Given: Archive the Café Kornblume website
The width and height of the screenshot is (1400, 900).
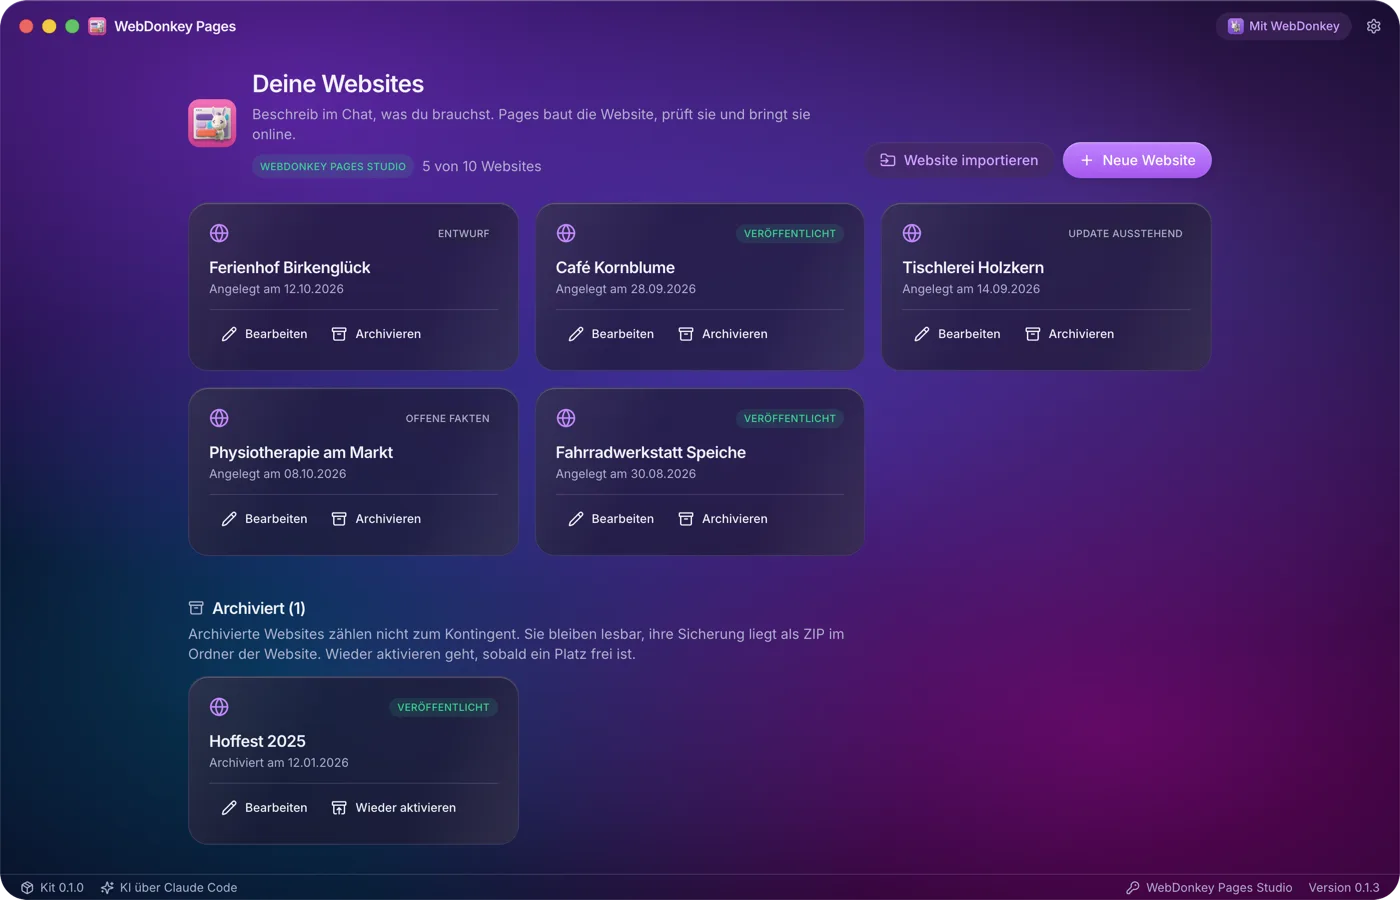Looking at the screenshot, I should (x=723, y=334).
